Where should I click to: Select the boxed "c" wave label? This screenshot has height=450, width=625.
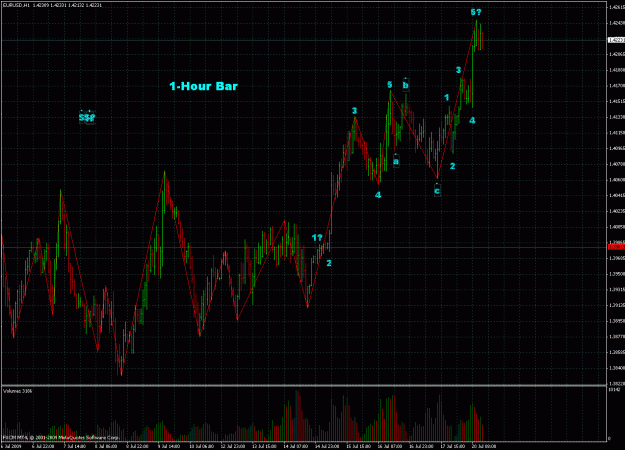point(437,191)
